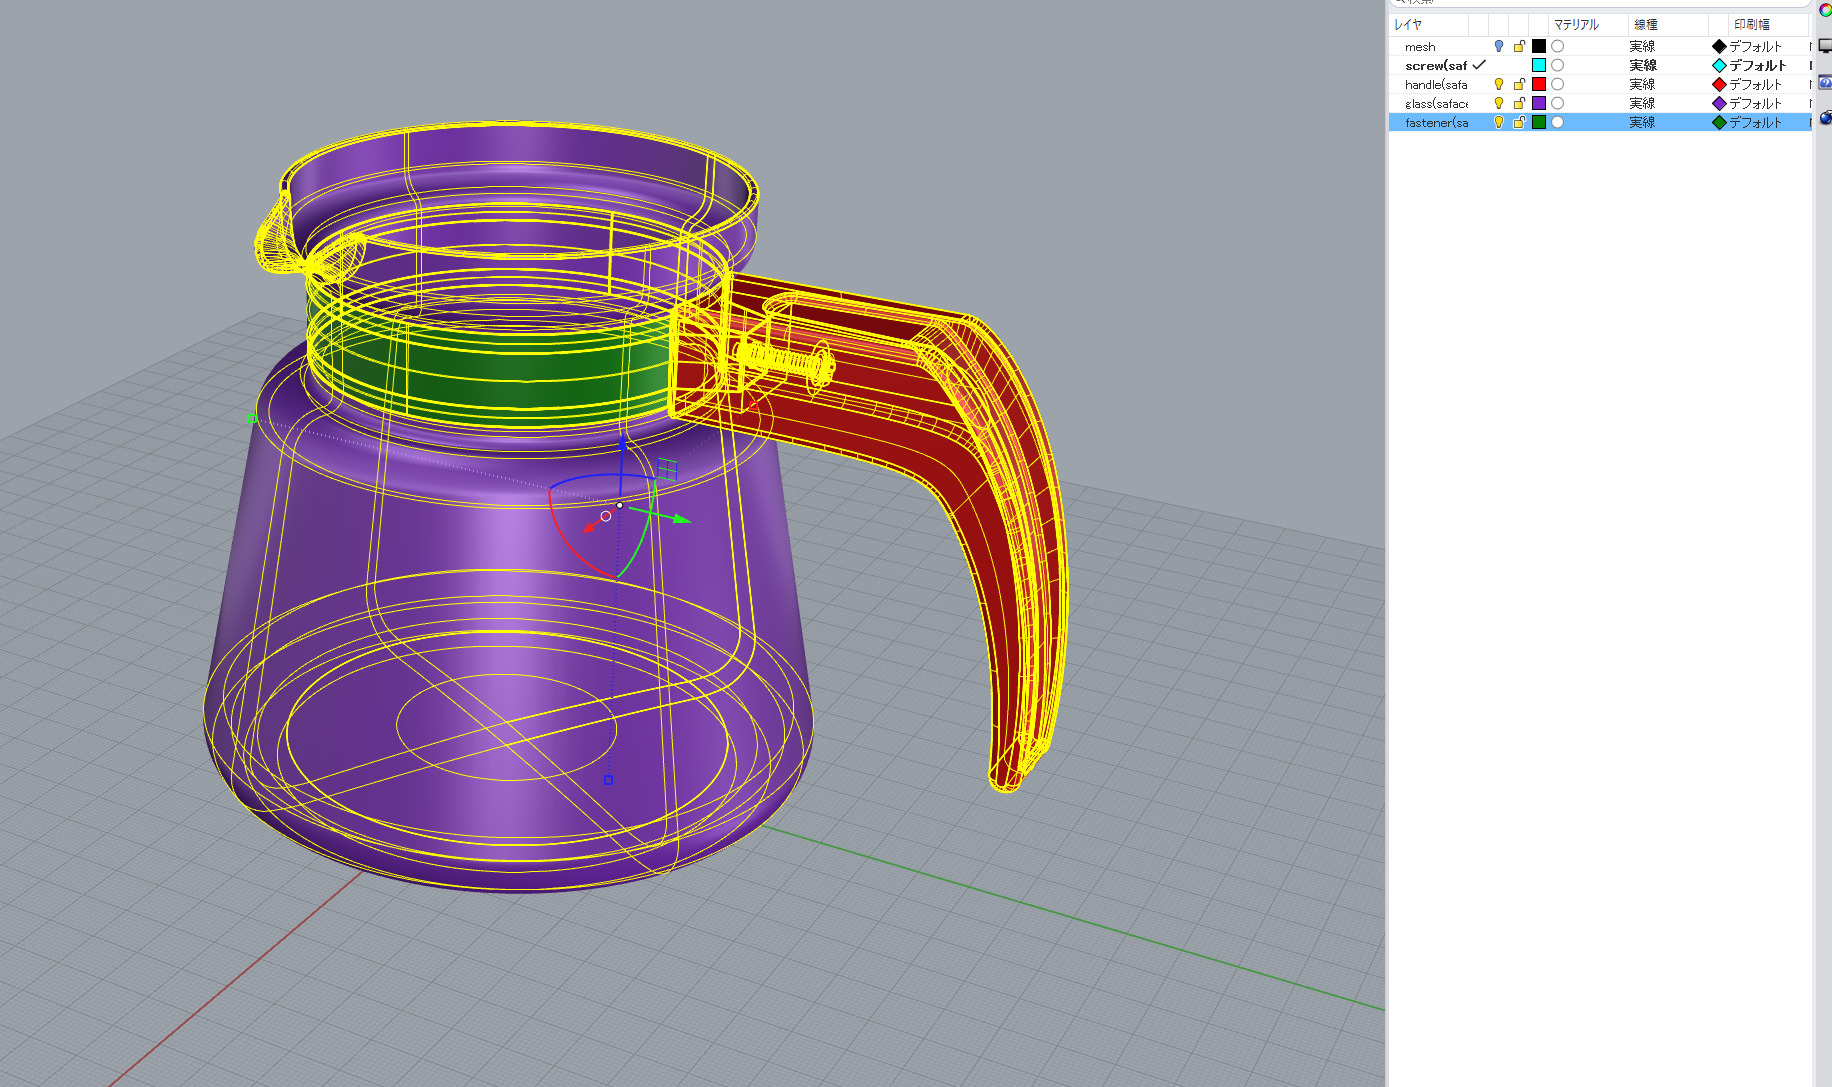1832x1087 pixels.
Task: Open linetype 実線 of screw layer
Action: [1642, 65]
